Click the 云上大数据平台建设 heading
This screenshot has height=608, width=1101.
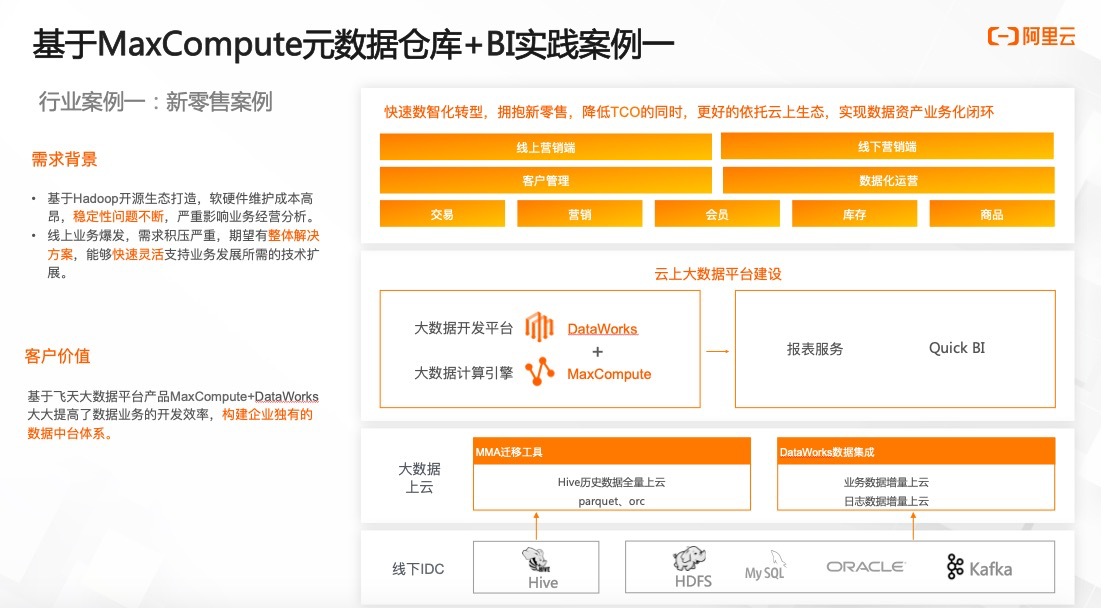tap(718, 274)
